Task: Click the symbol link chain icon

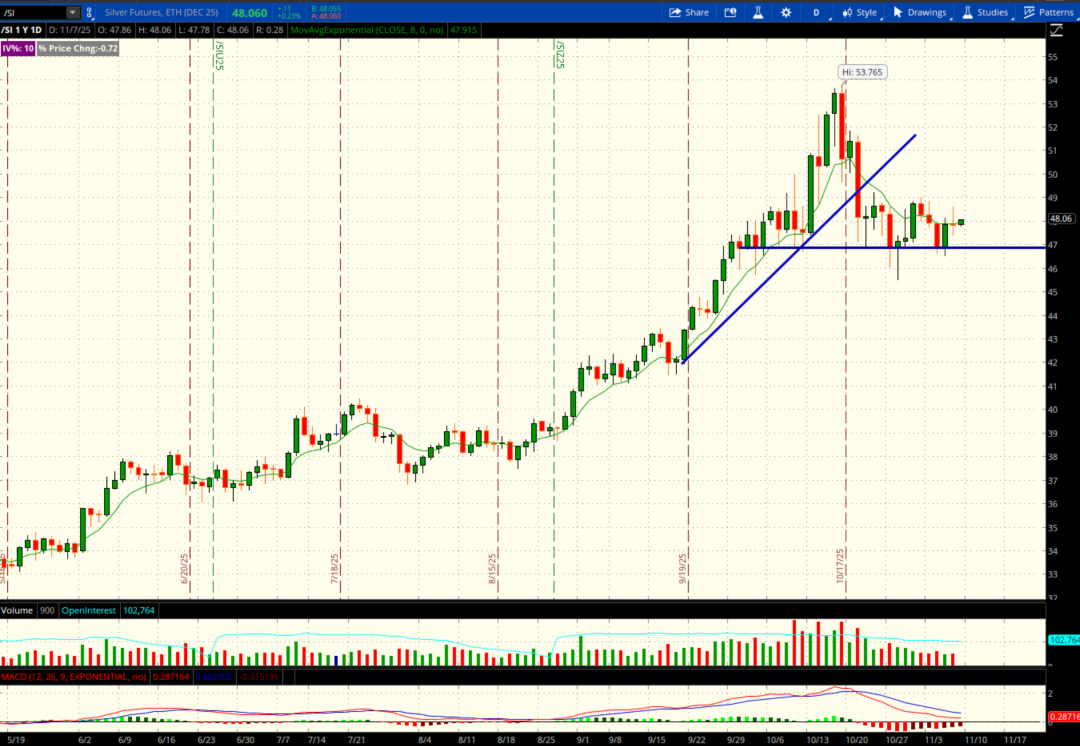Action: coord(89,12)
